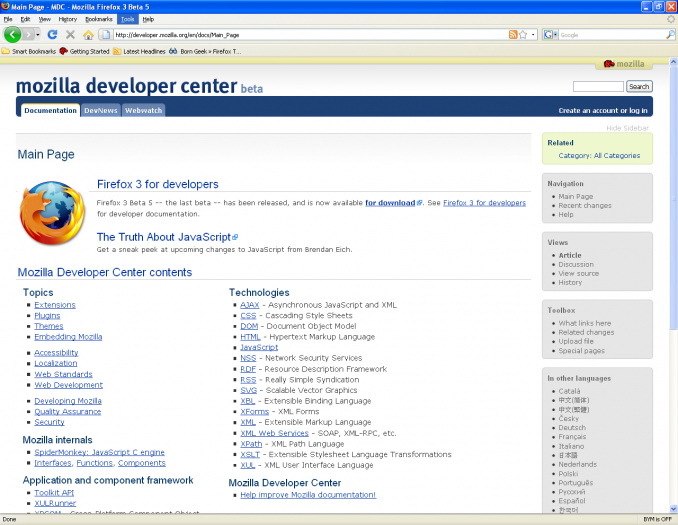Open the Google search engine selector
Viewport: 678px width, 525px height.
point(550,35)
